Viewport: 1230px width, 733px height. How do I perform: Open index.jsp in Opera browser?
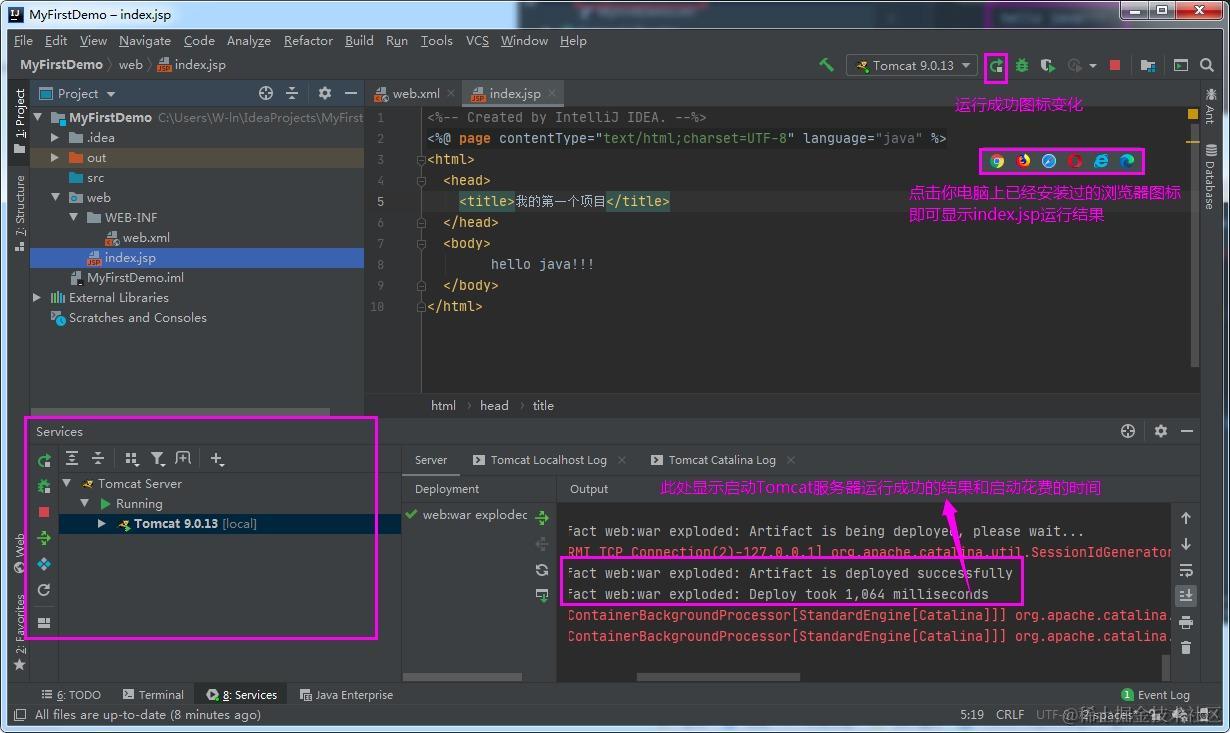1075,161
